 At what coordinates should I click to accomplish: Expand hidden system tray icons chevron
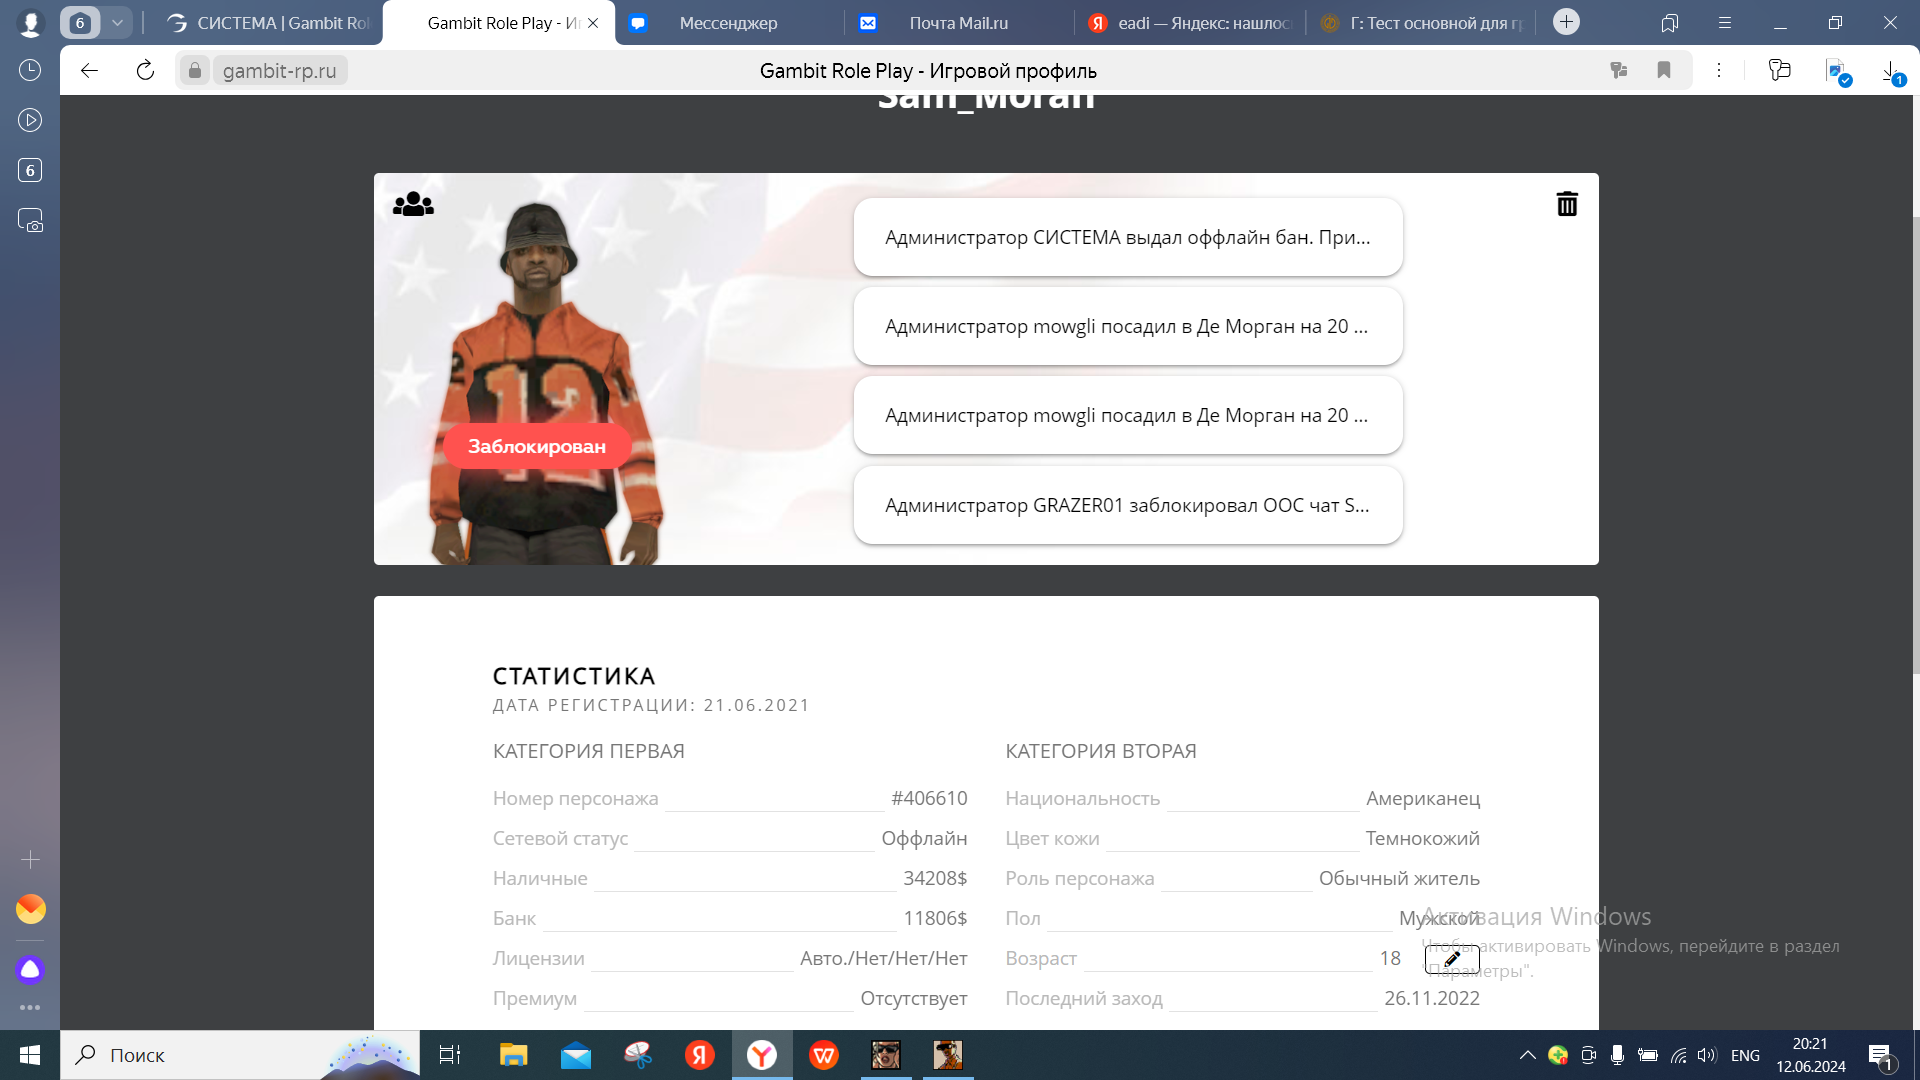[x=1527, y=1055]
